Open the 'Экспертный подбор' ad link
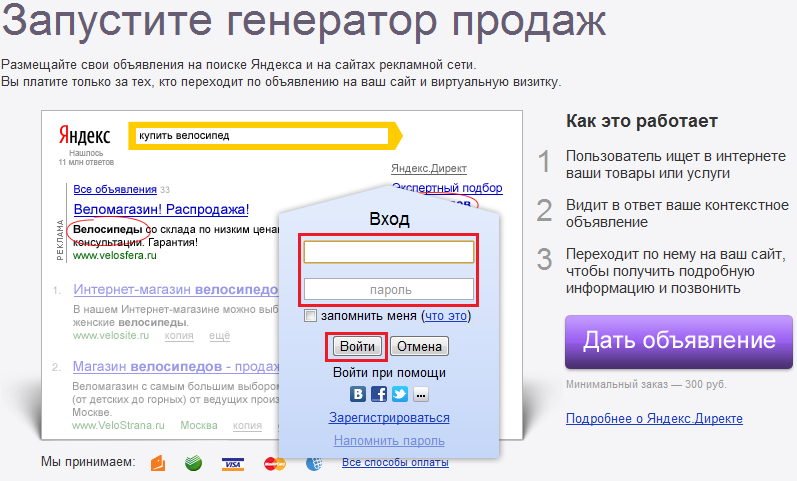 [x=447, y=188]
